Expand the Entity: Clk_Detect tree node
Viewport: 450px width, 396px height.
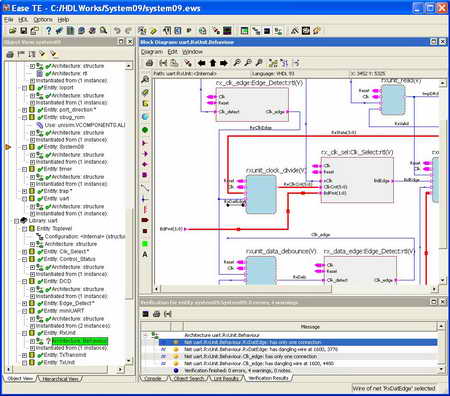coord(24,252)
